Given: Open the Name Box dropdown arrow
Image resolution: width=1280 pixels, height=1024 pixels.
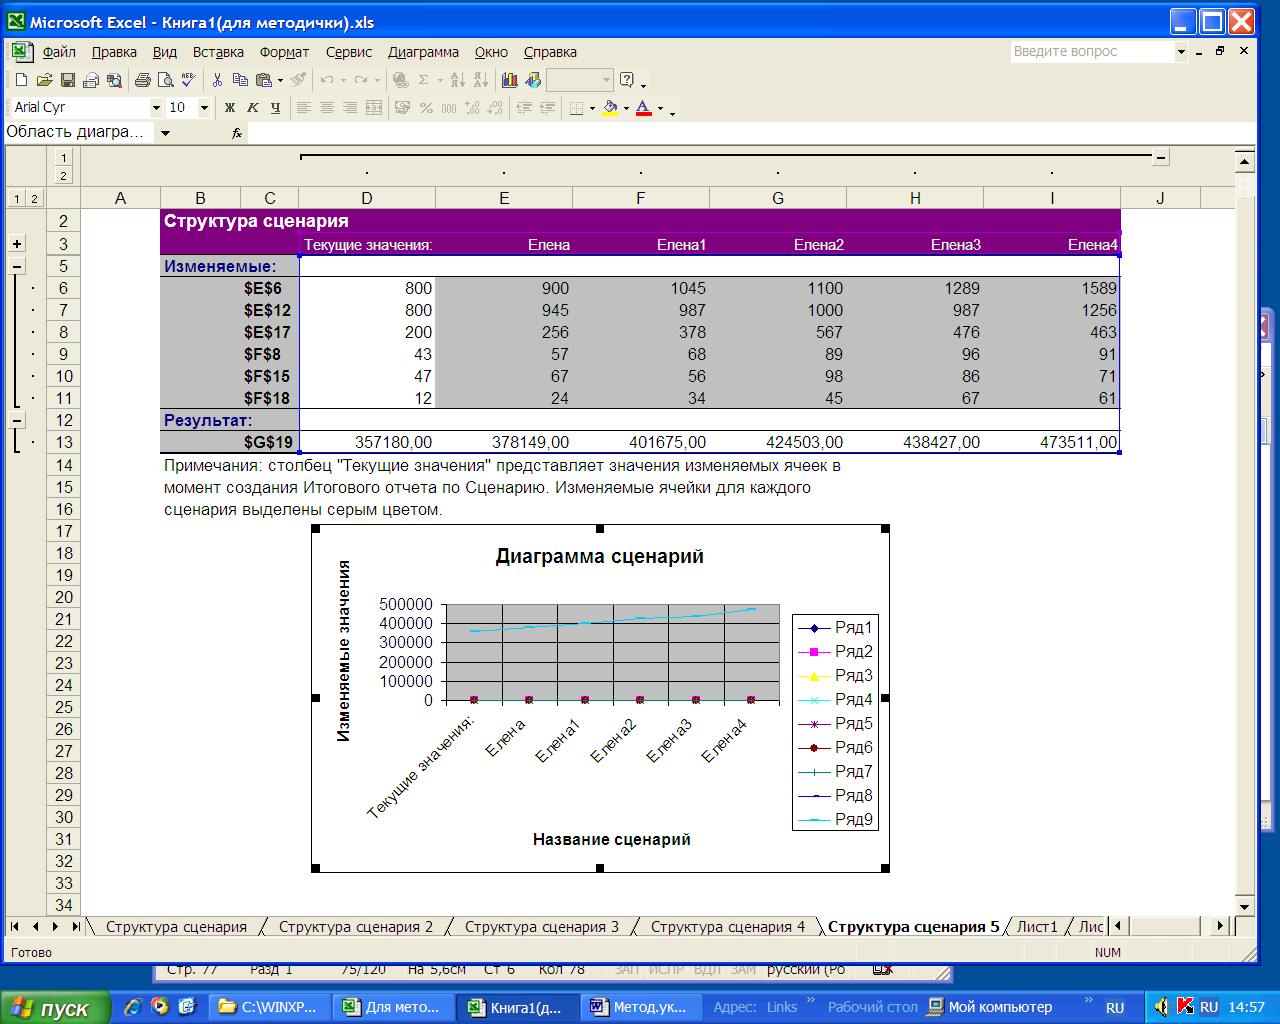Looking at the screenshot, I should pos(166,133).
